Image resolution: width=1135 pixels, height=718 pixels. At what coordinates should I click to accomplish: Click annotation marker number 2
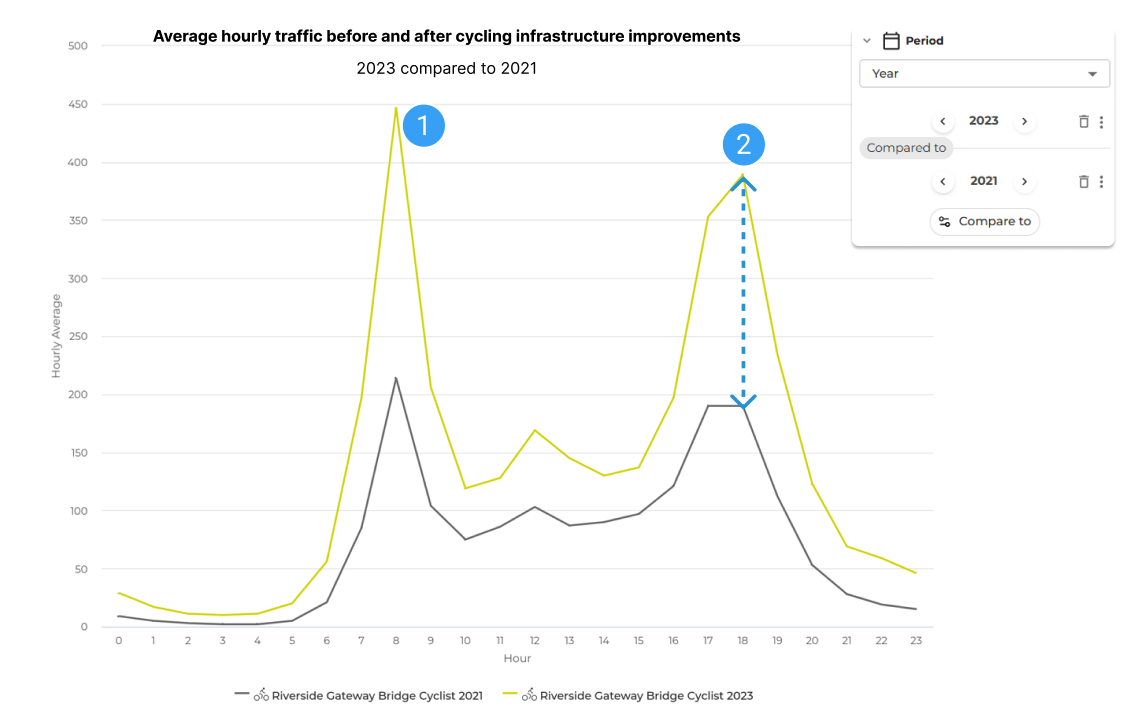tap(743, 145)
